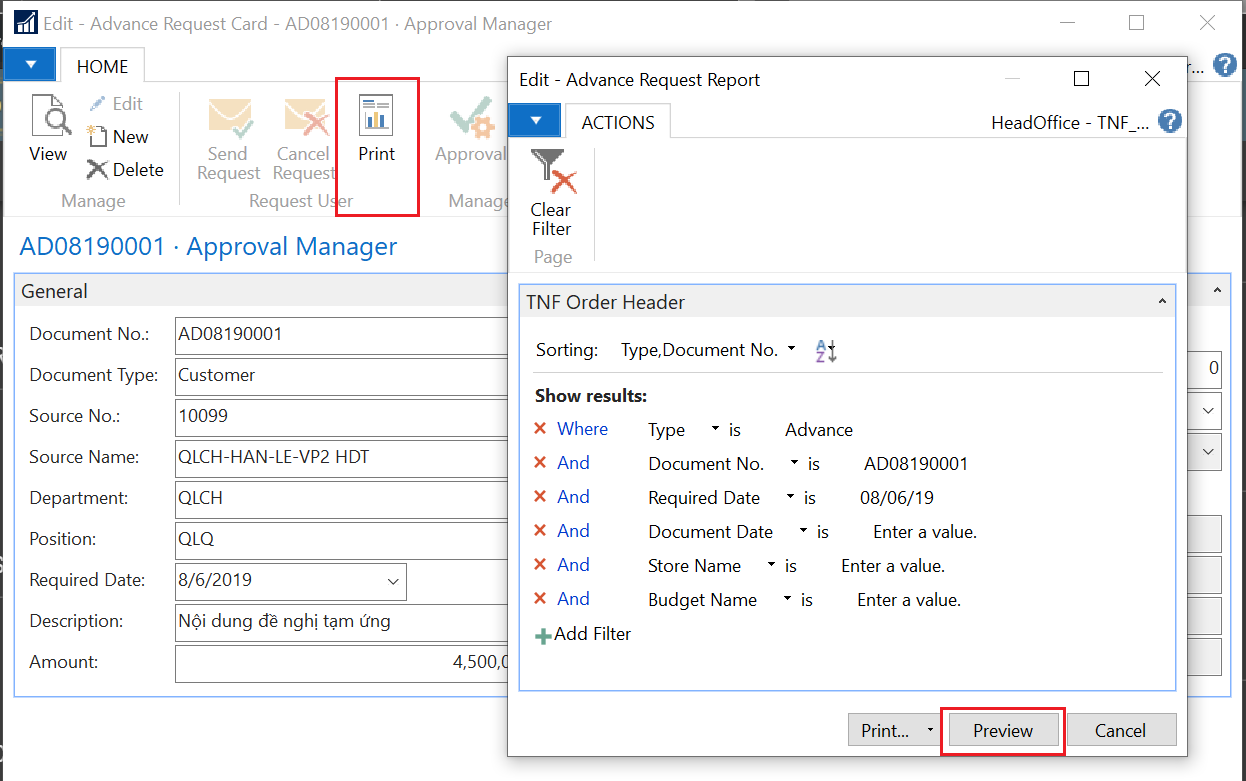Switch to the ACTIONS tab
The width and height of the screenshot is (1246, 781).
(618, 123)
